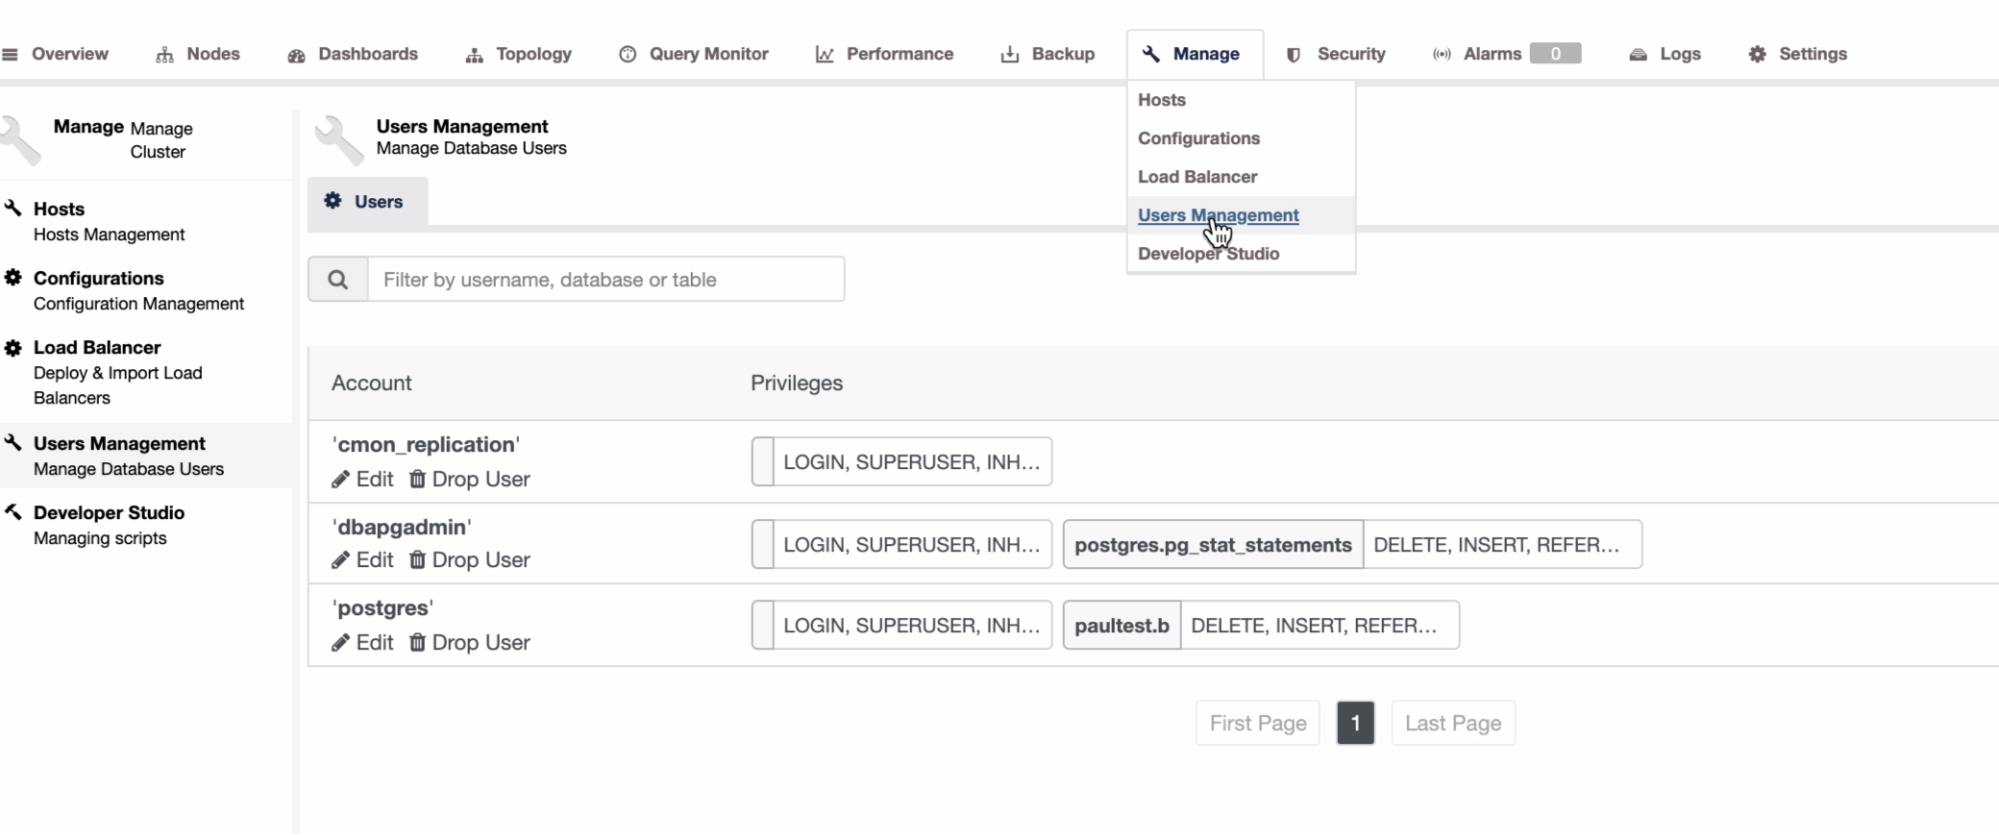Open the Security tab

coord(1336,54)
